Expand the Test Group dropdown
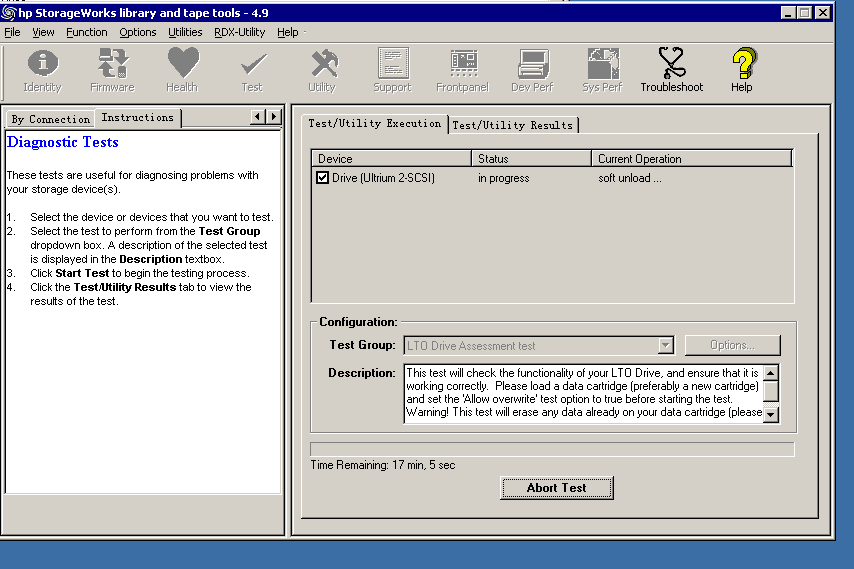The image size is (854, 569). (666, 345)
